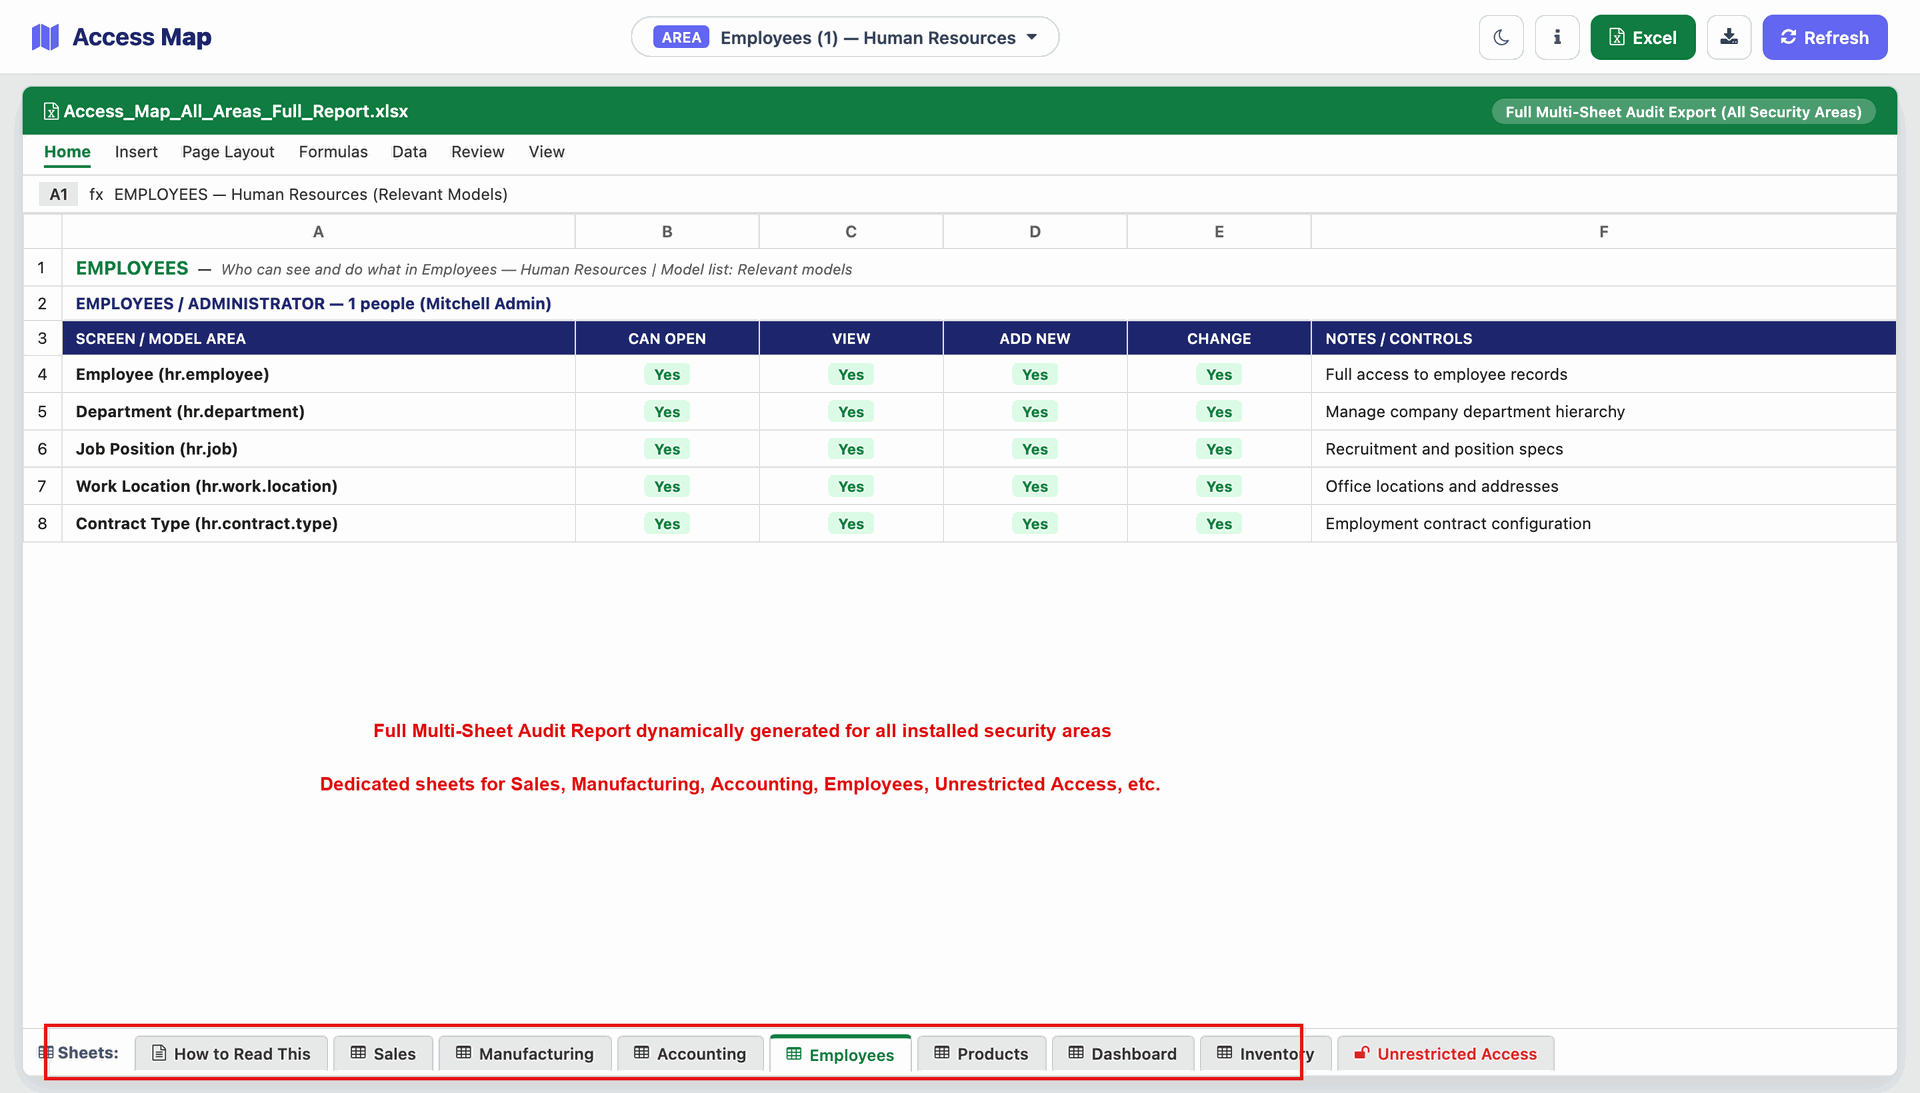1920x1093 pixels.
Task: Click the grid icon beside Sheets label
Action: [46, 1052]
